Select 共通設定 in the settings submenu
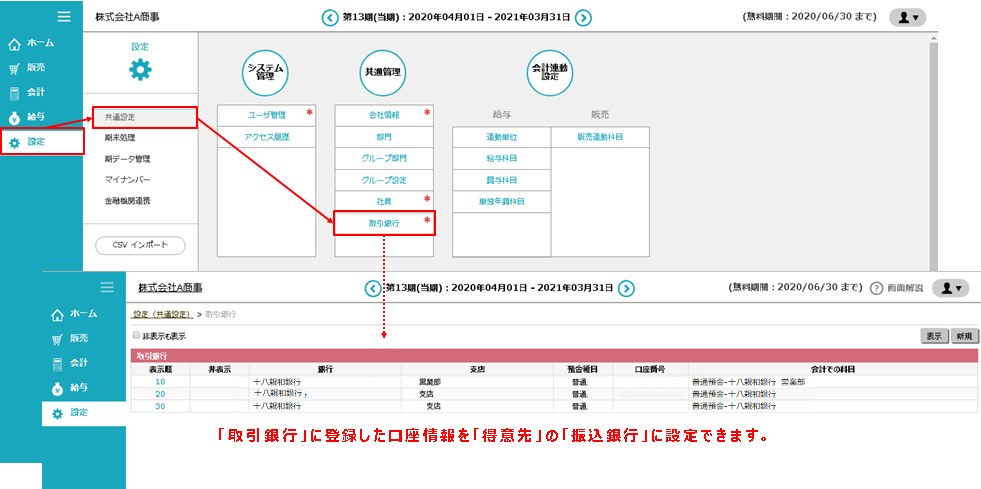Image resolution: width=981 pixels, height=489 pixels. pos(139,117)
